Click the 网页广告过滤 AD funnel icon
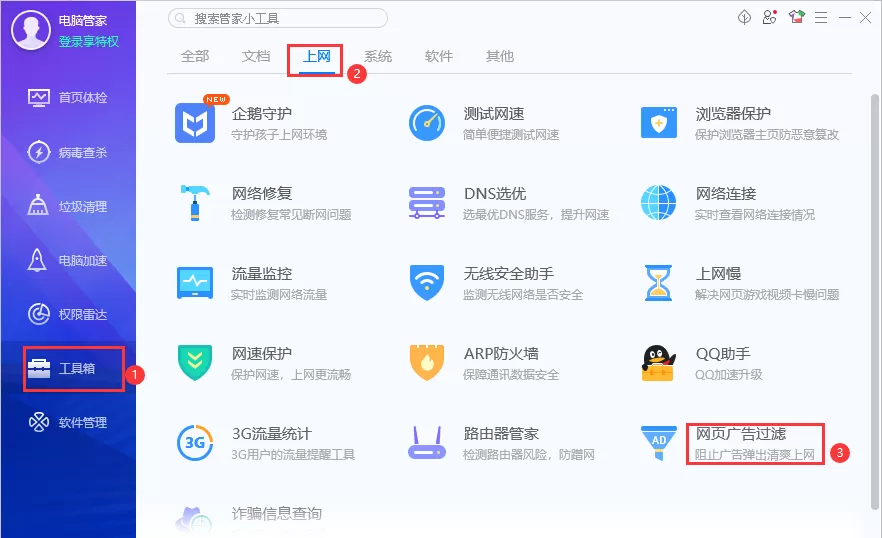882x538 pixels. [x=659, y=443]
